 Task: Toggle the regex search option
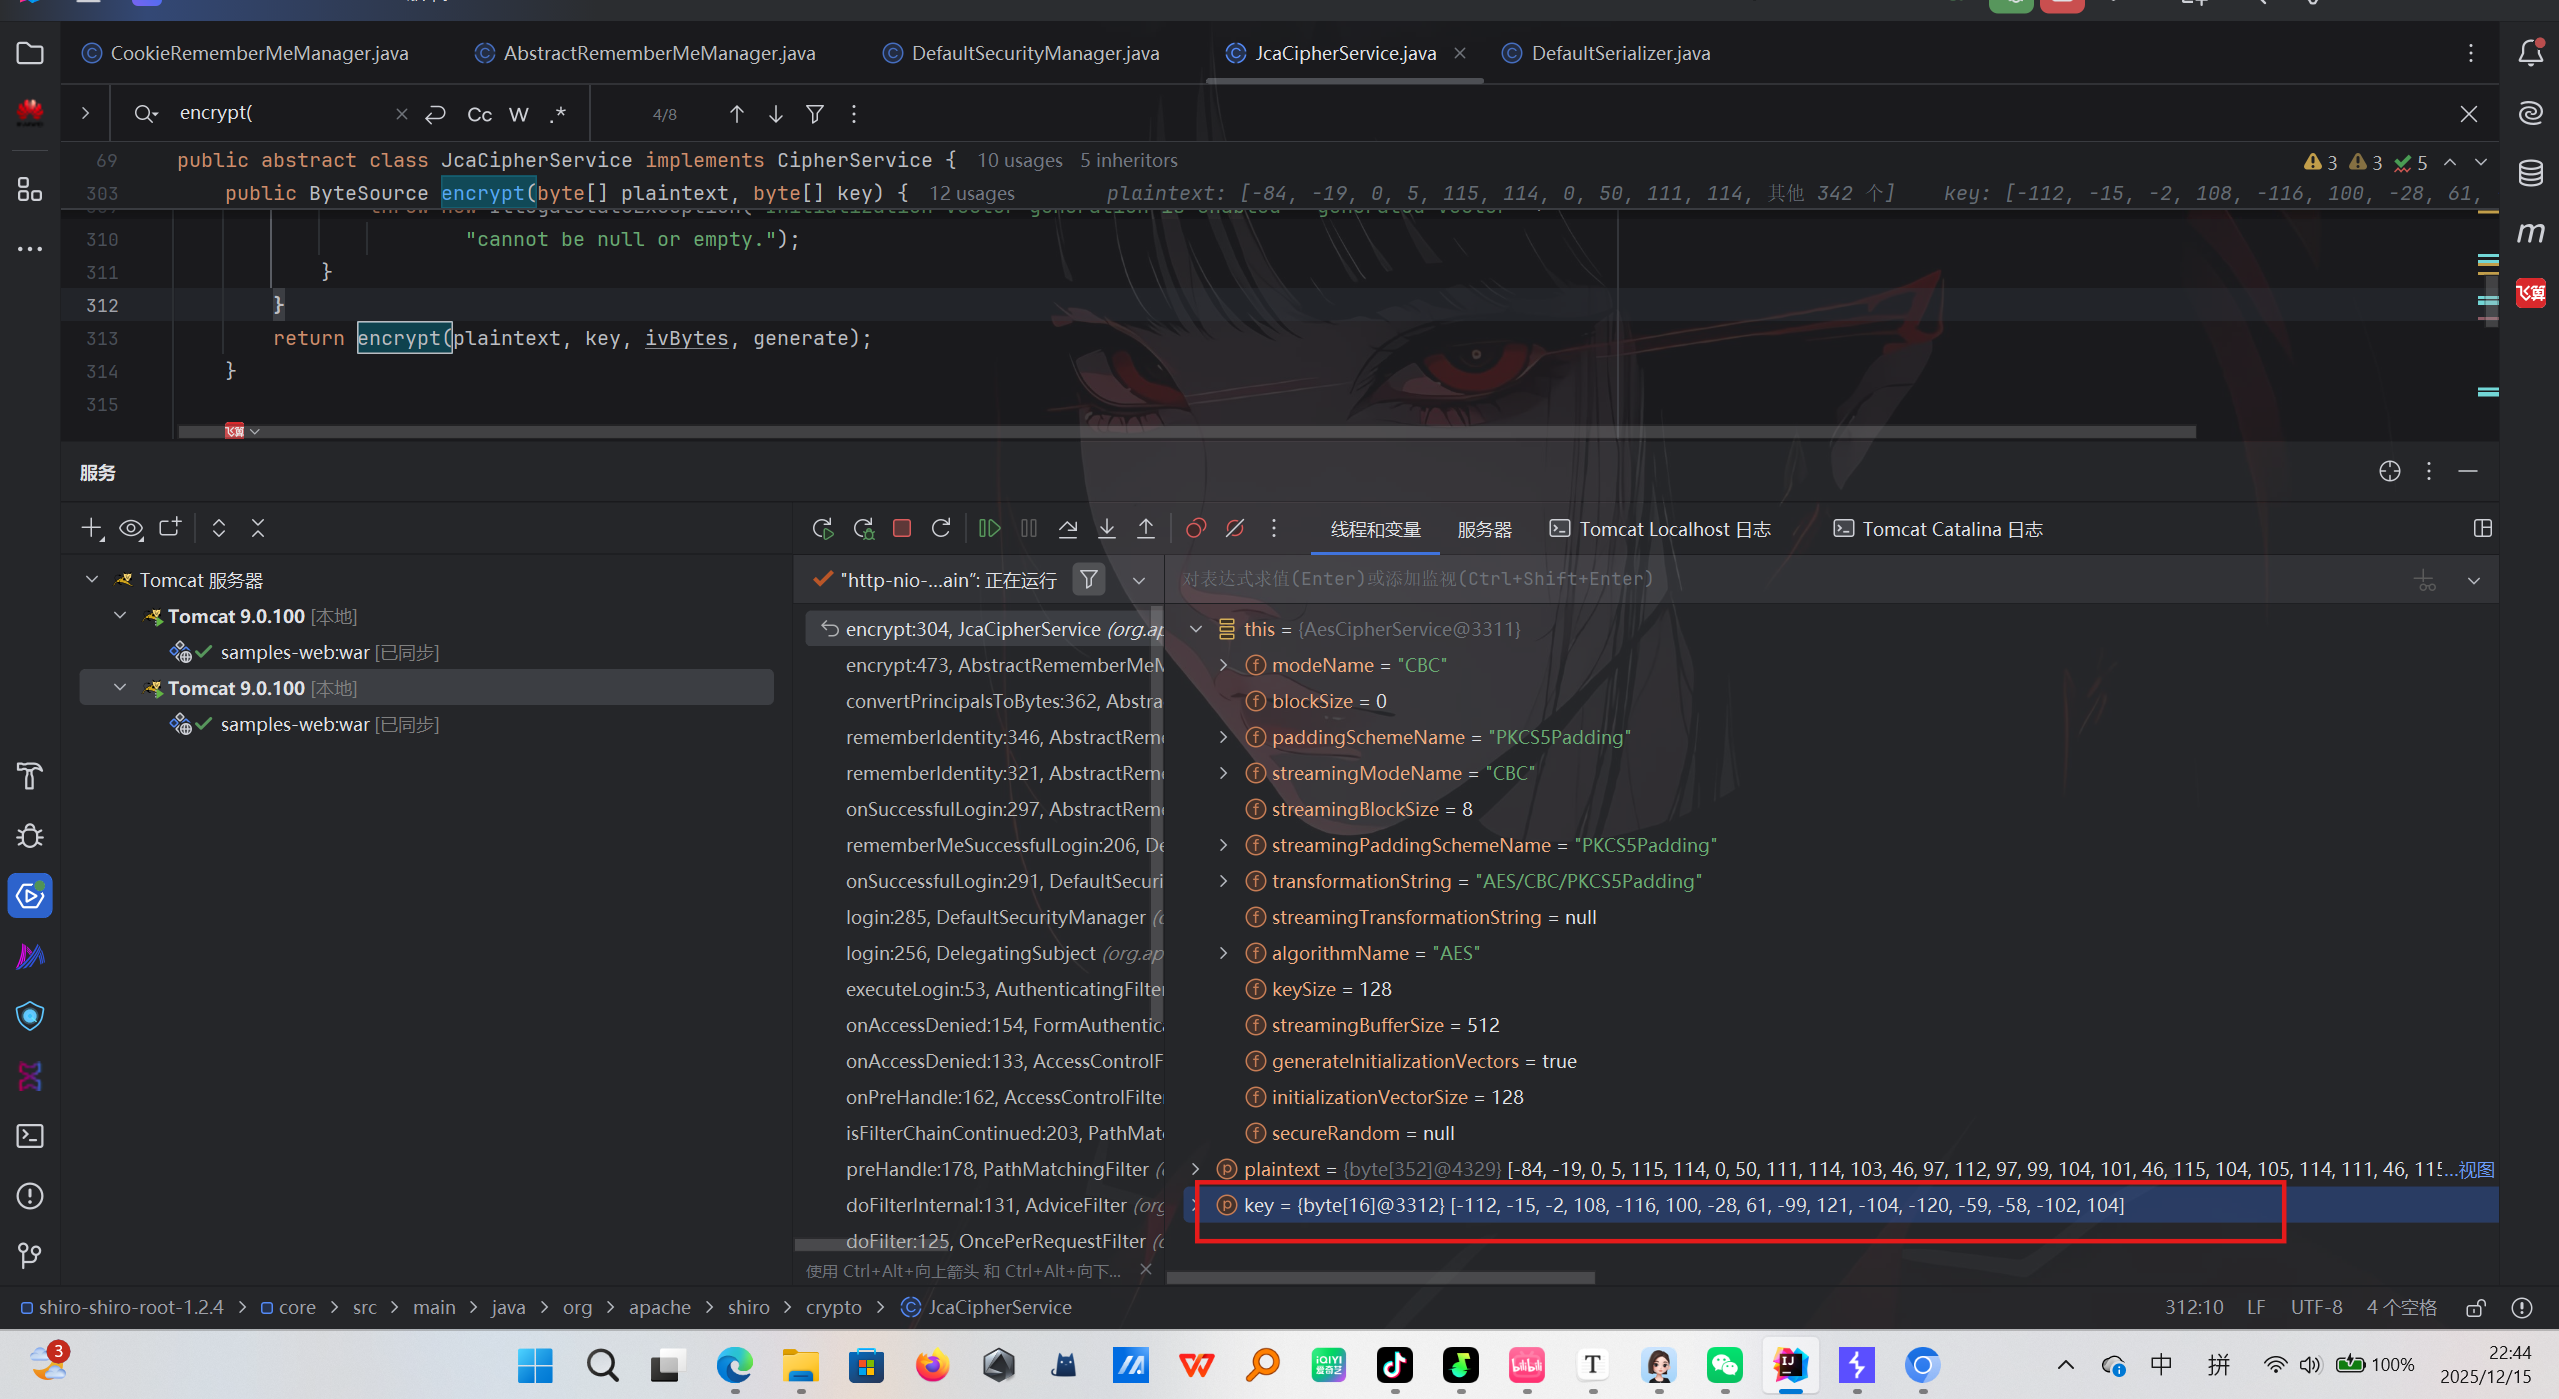[x=558, y=114]
